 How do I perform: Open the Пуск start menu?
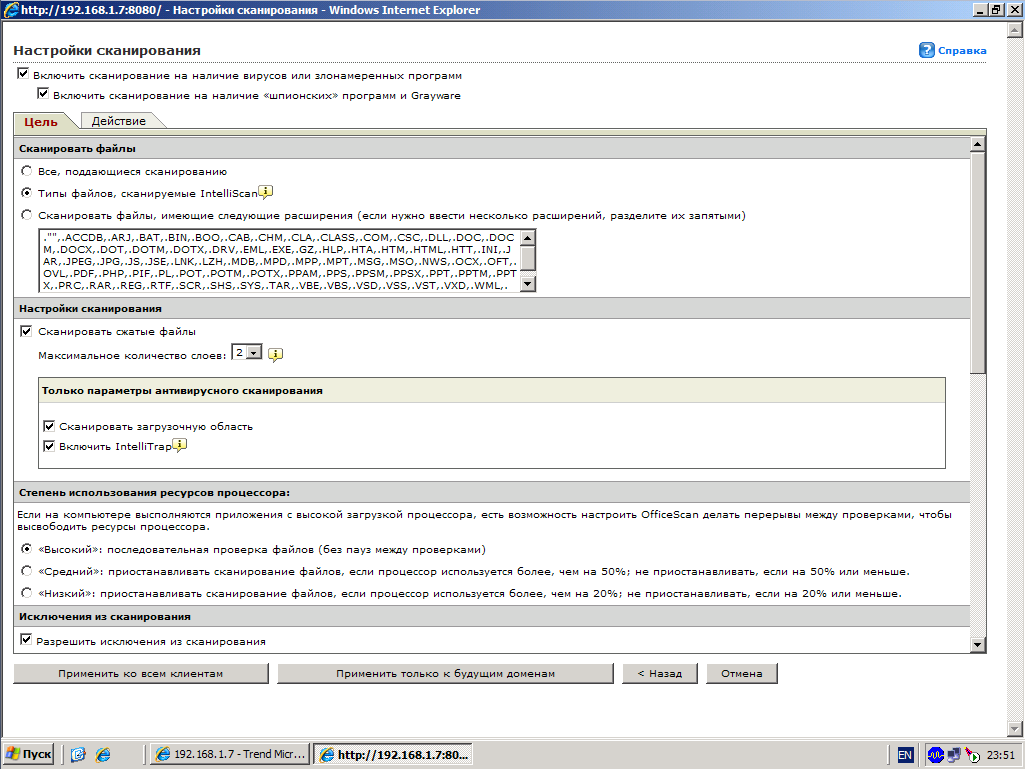(28, 755)
